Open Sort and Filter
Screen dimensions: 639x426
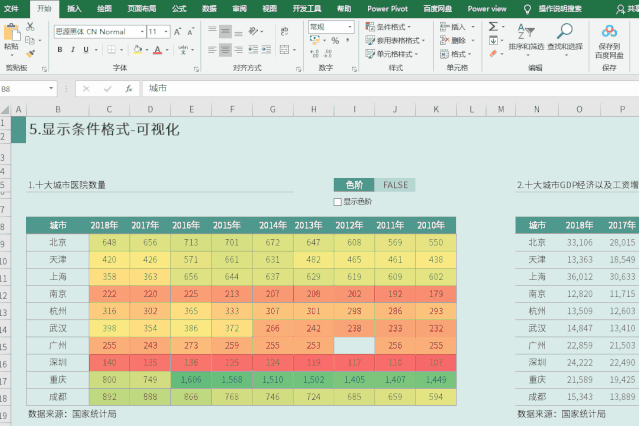point(526,40)
